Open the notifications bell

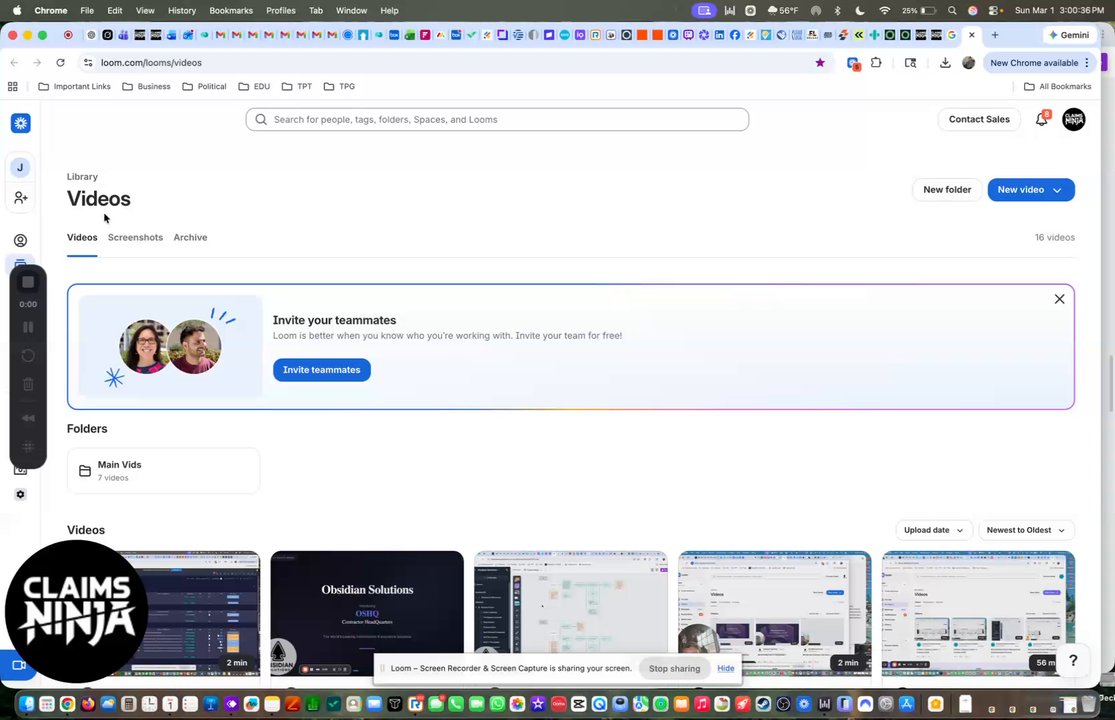click(x=1042, y=119)
